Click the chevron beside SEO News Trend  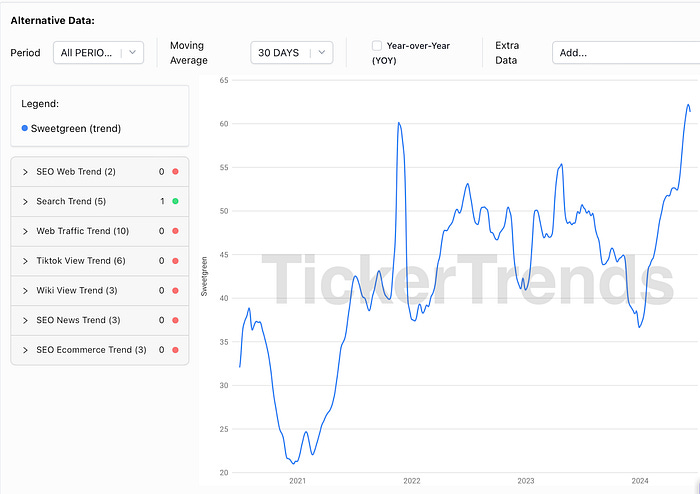25,320
